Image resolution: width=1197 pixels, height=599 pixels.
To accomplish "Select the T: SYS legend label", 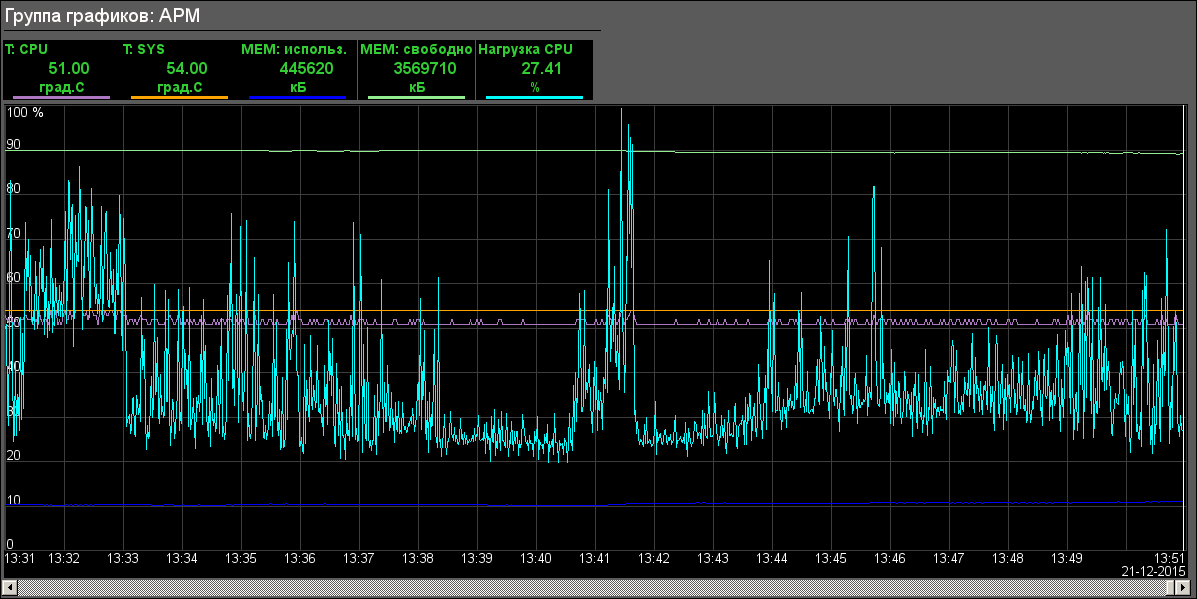I will coord(144,48).
